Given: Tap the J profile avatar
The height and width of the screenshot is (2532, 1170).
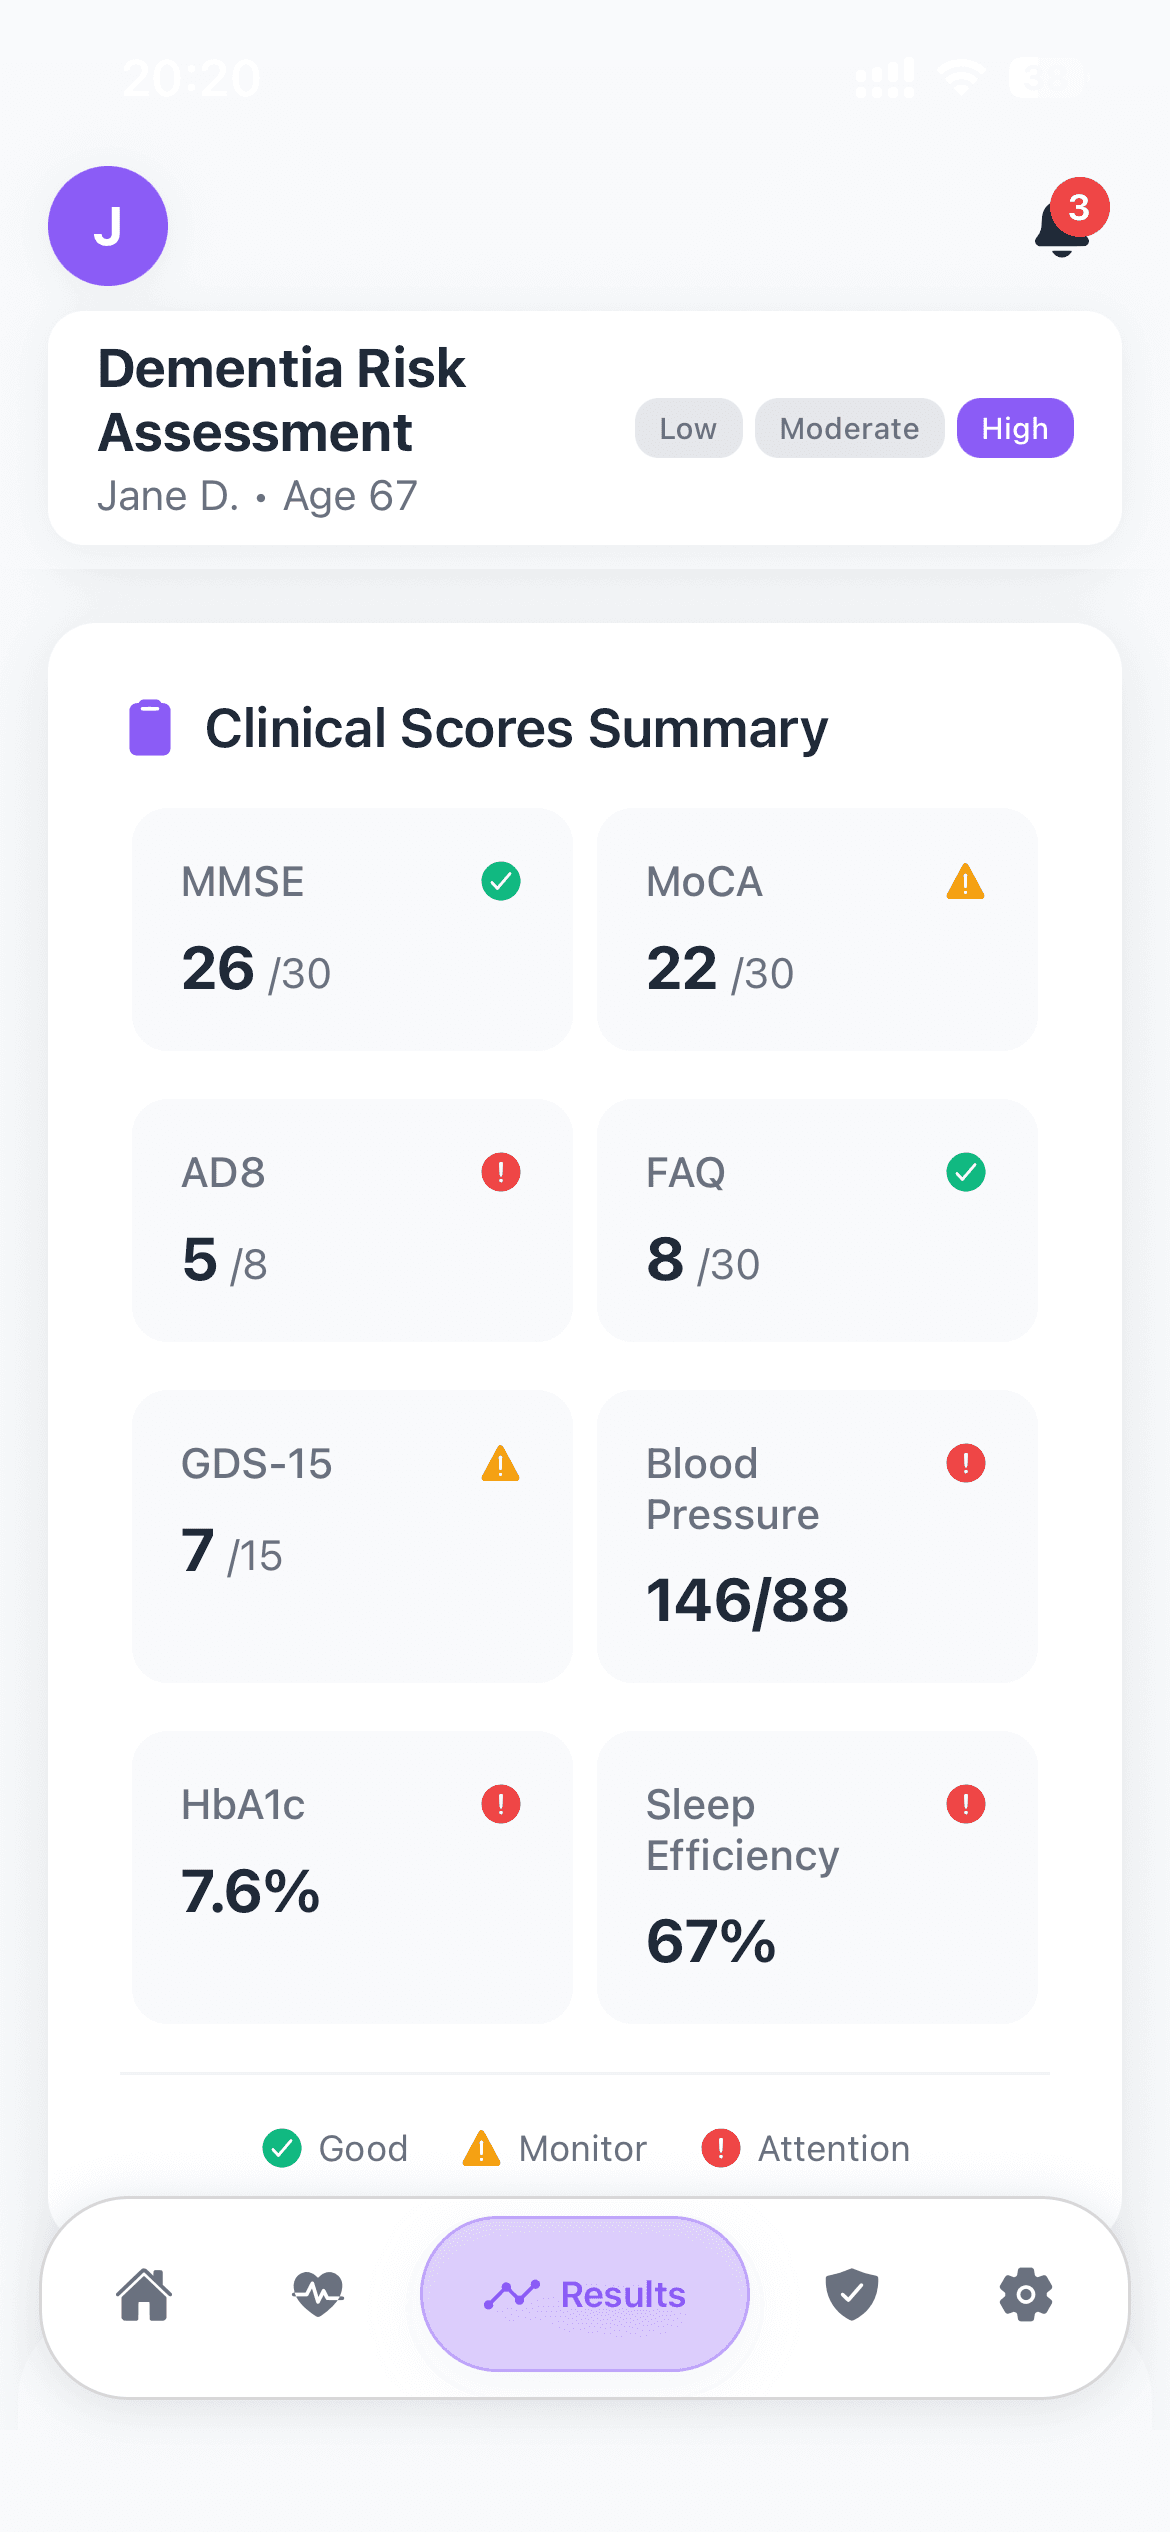Looking at the screenshot, I should [x=108, y=226].
